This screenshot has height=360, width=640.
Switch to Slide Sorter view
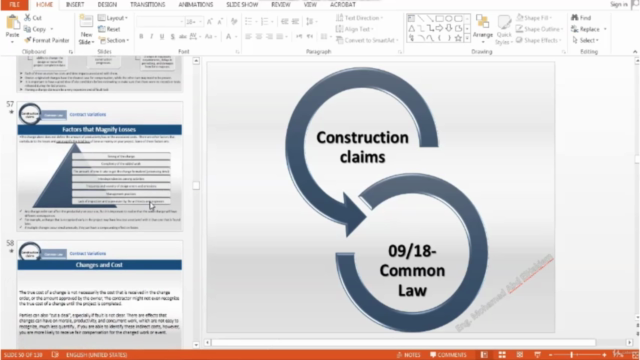coord(502,355)
